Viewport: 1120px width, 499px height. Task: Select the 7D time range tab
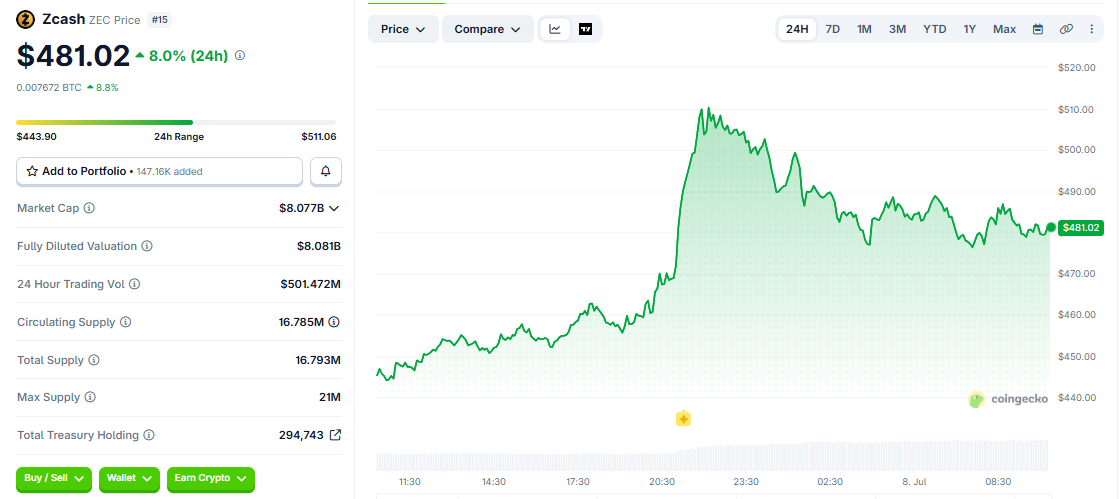click(833, 29)
